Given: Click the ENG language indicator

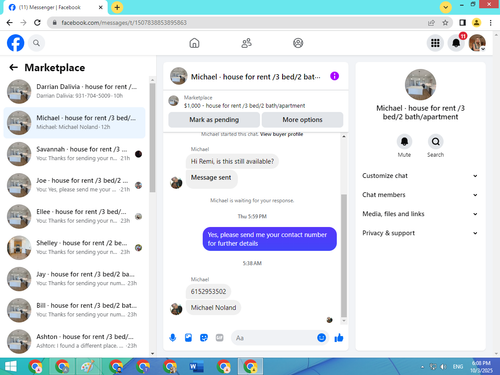Looking at the screenshot, I should tap(458, 367).
